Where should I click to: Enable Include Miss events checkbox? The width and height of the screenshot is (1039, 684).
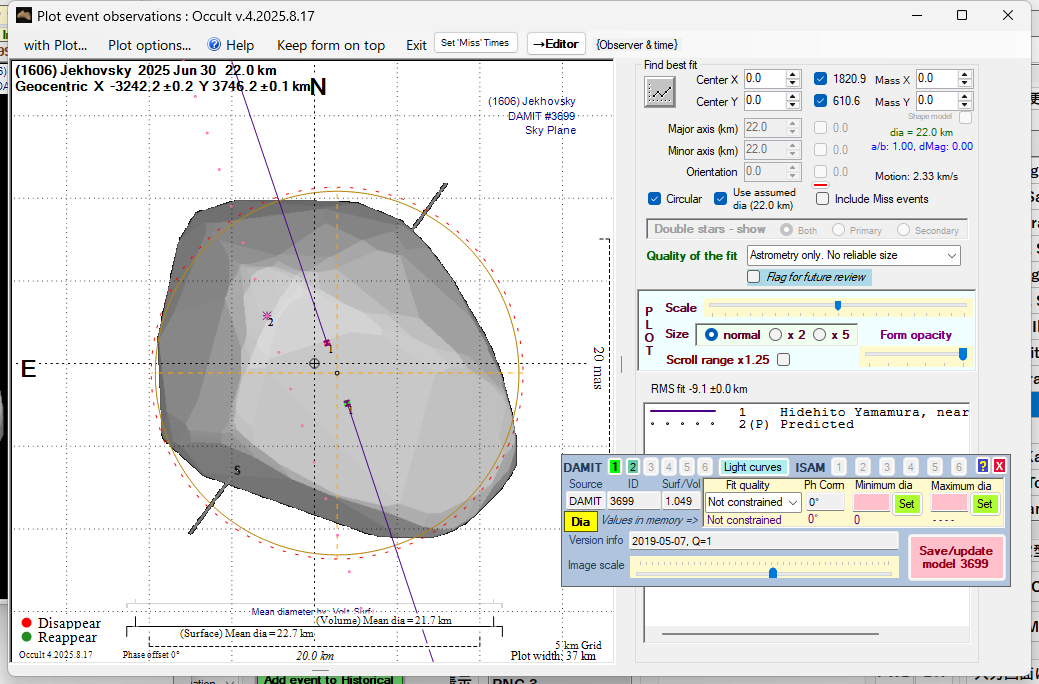click(822, 199)
